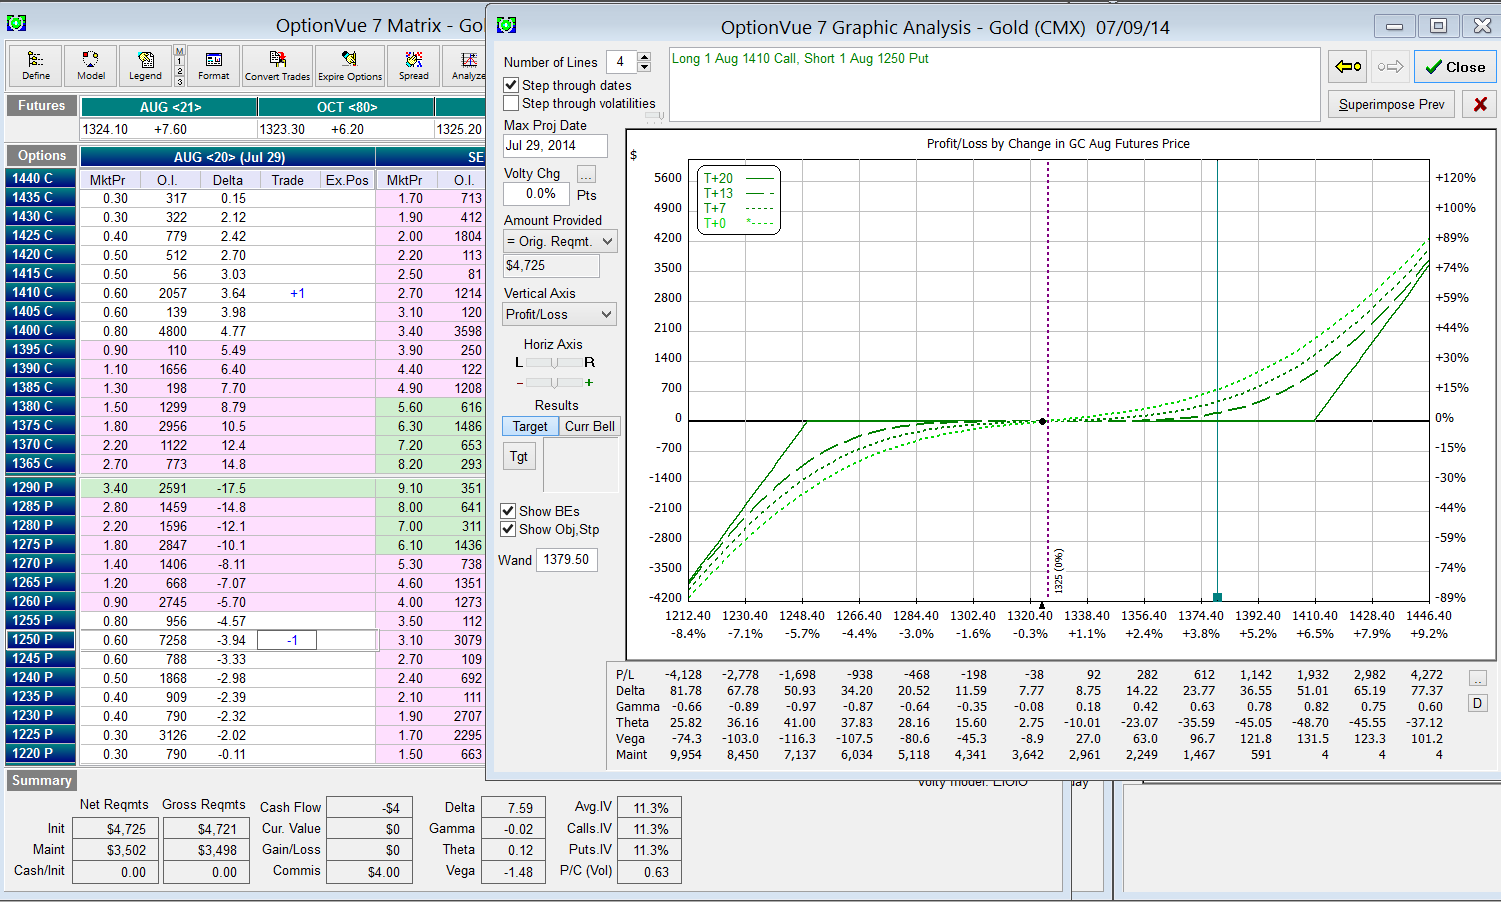Adjust the Horiz Axis L-R slider
The width and height of the screenshot is (1501, 902).
click(554, 362)
